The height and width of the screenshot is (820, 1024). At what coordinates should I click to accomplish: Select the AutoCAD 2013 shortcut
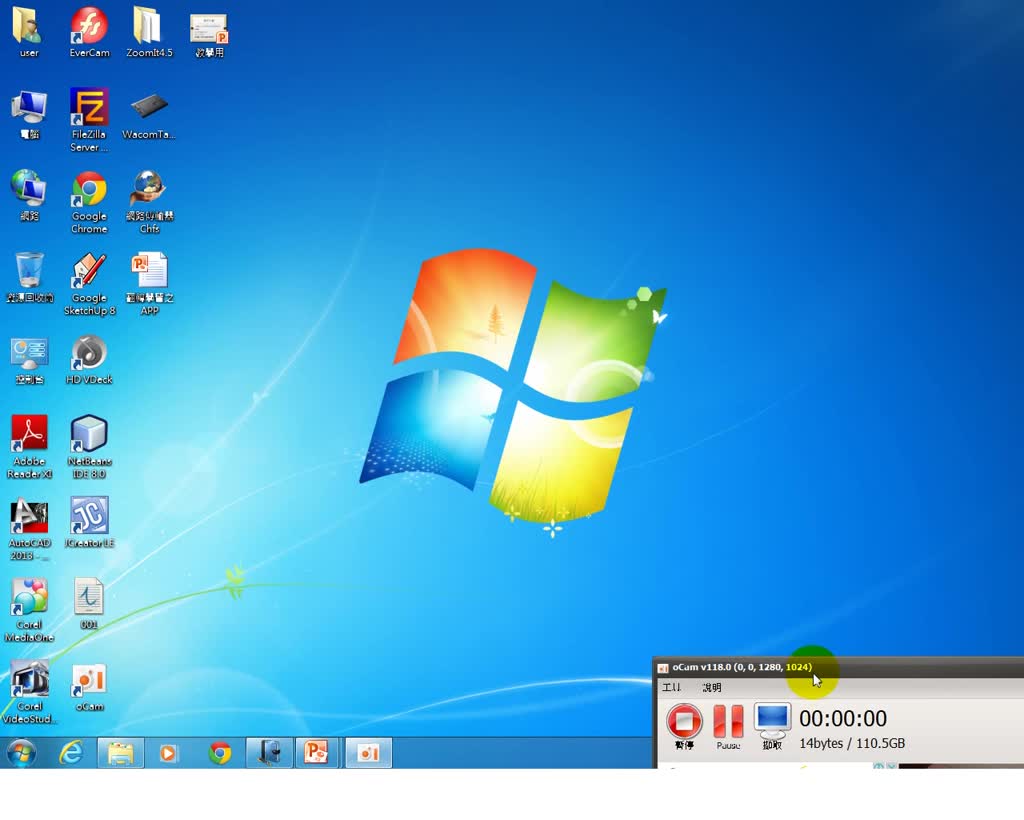click(29, 529)
